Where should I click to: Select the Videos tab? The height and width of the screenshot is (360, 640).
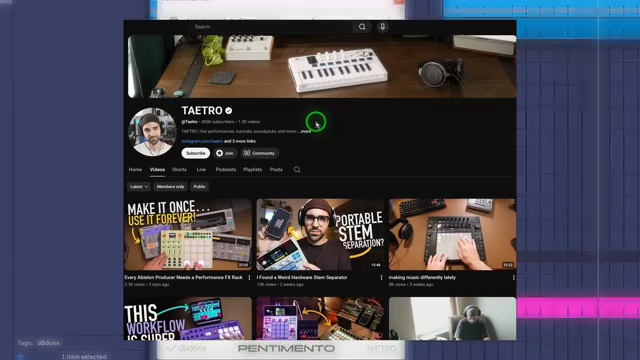157,169
